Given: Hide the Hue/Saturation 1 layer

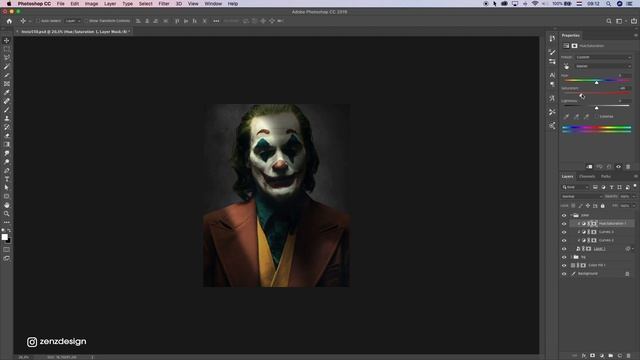Looking at the screenshot, I should (x=564, y=224).
